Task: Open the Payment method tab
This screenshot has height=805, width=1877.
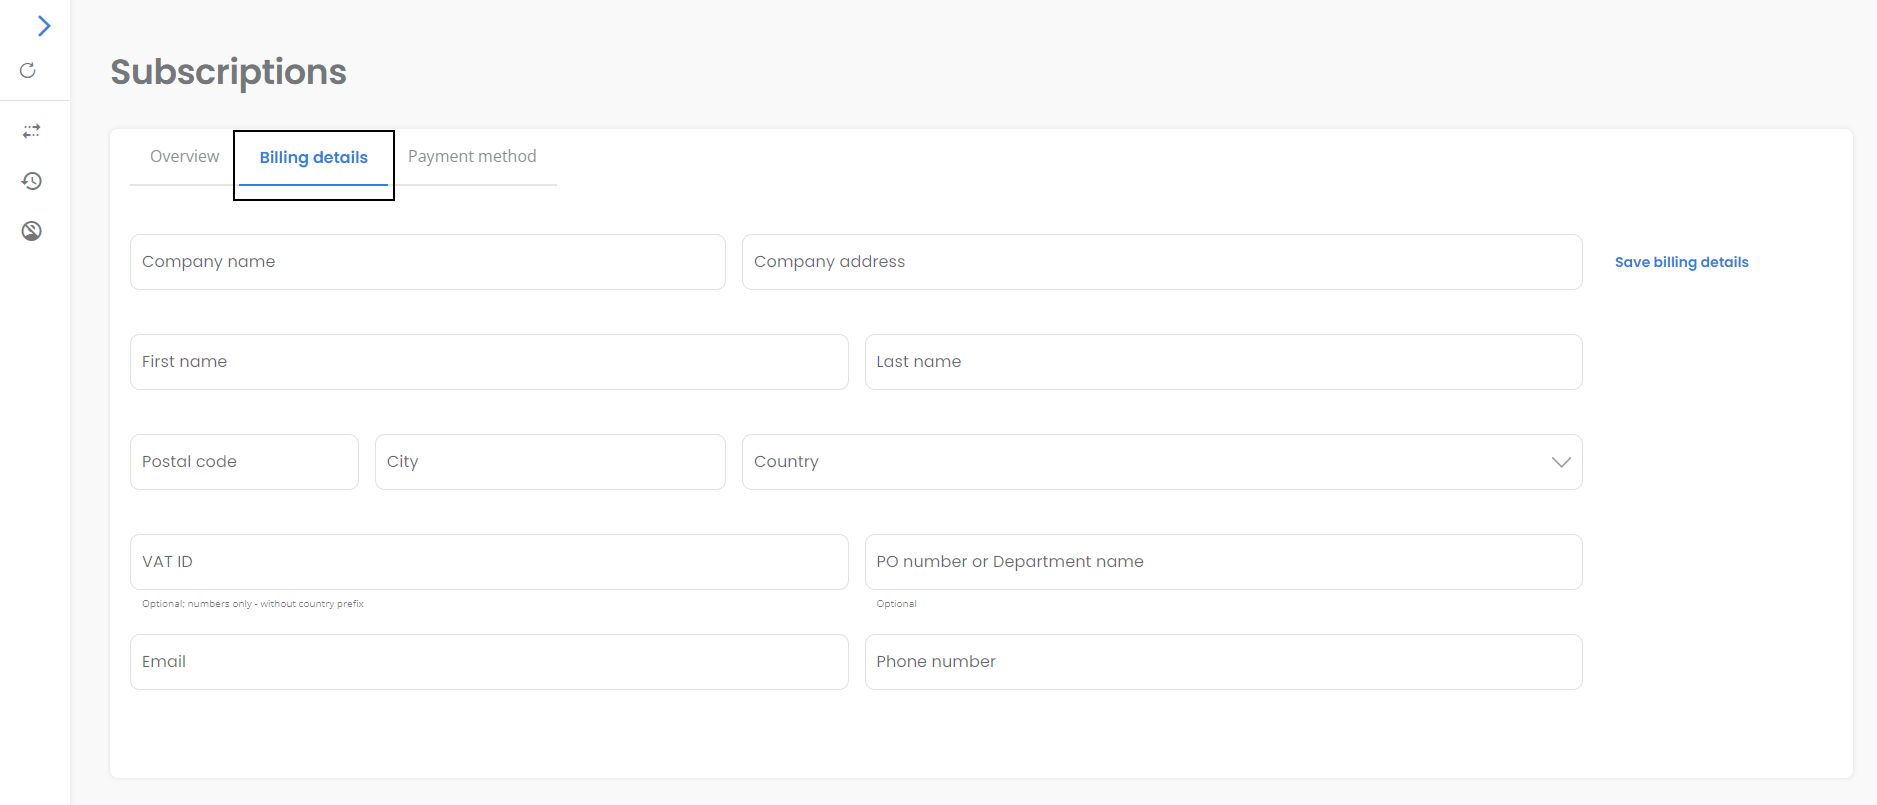Action: tap(472, 156)
